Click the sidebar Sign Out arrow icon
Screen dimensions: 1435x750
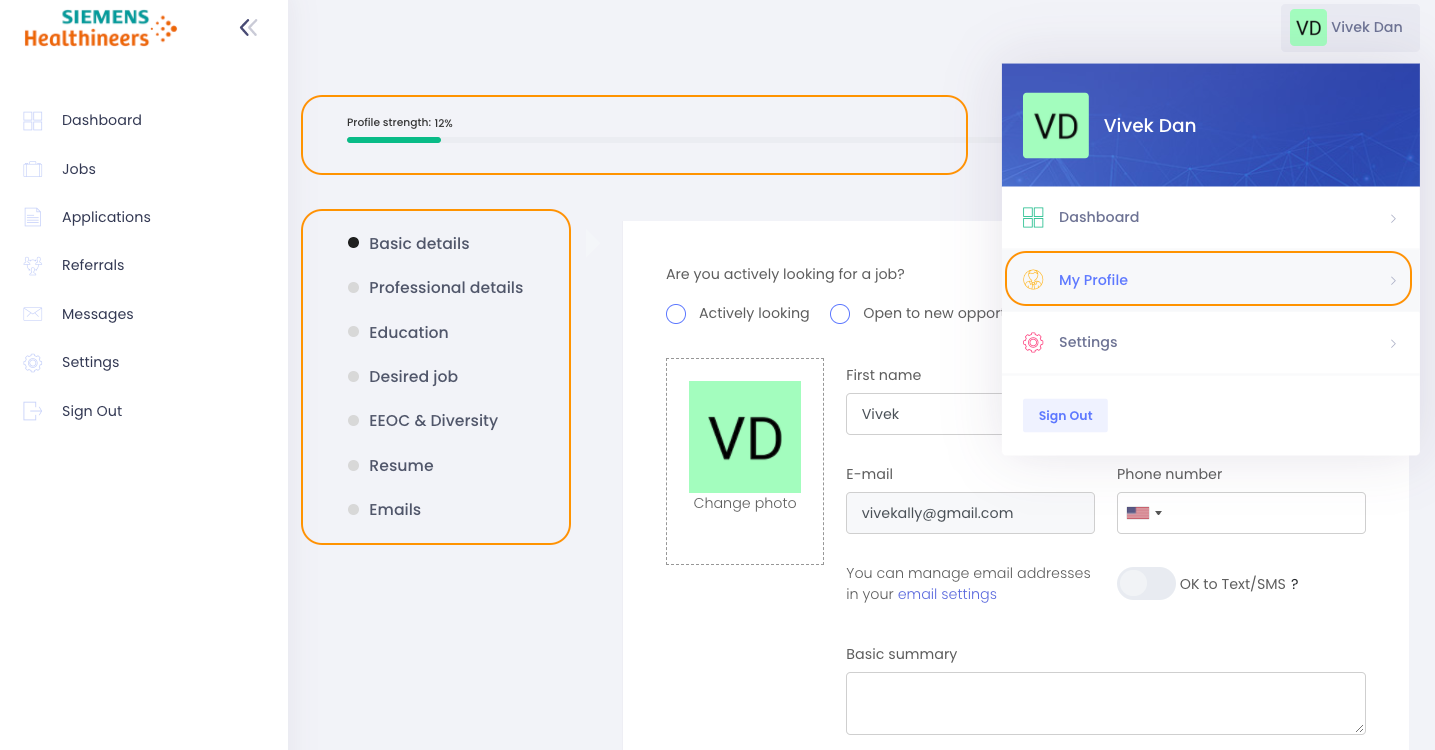(x=33, y=411)
